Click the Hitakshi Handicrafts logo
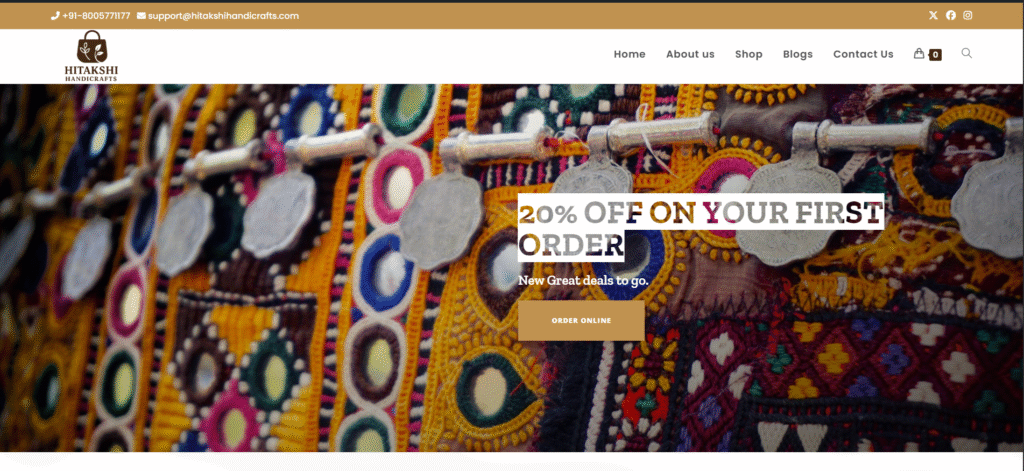 [91, 56]
